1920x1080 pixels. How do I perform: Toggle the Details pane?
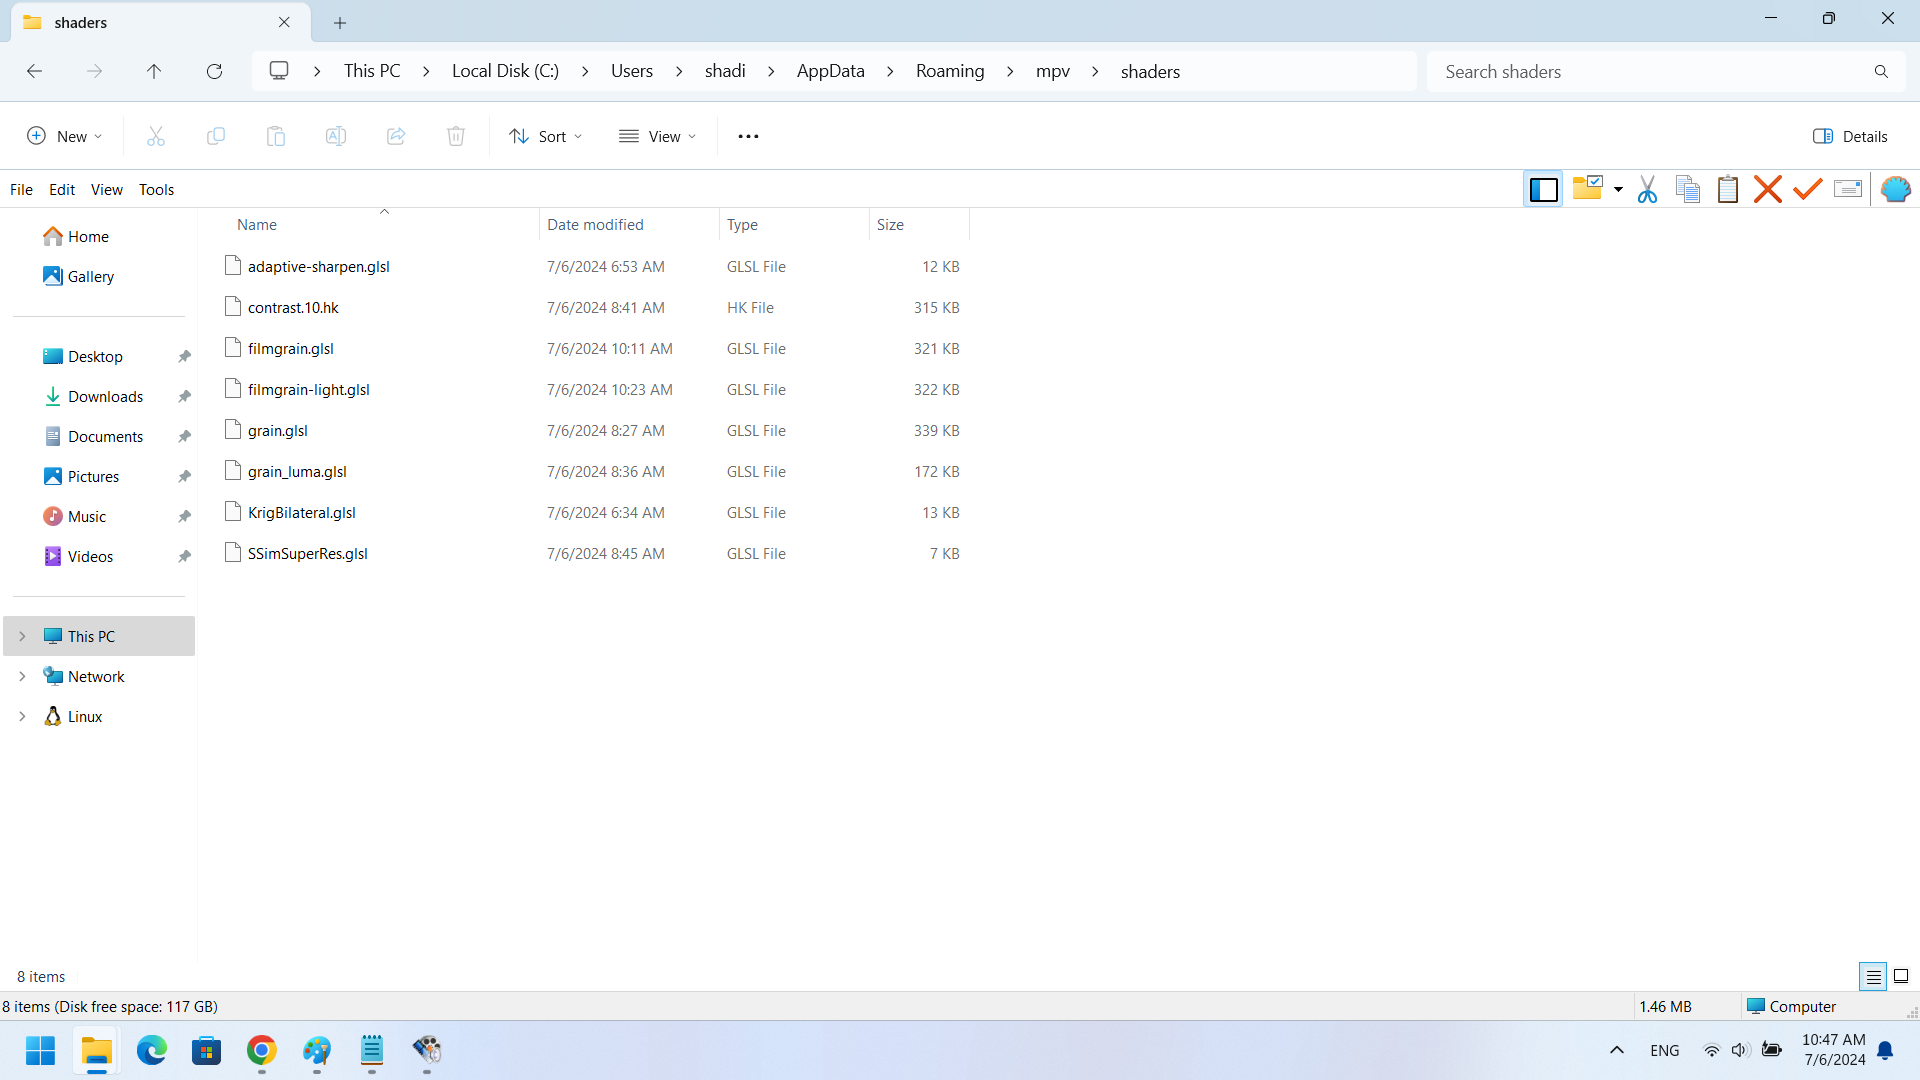click(x=1850, y=136)
